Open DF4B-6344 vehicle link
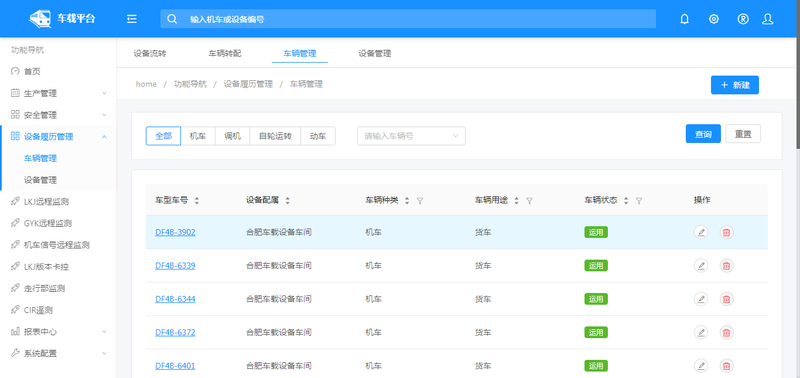The image size is (800, 378). coord(175,299)
